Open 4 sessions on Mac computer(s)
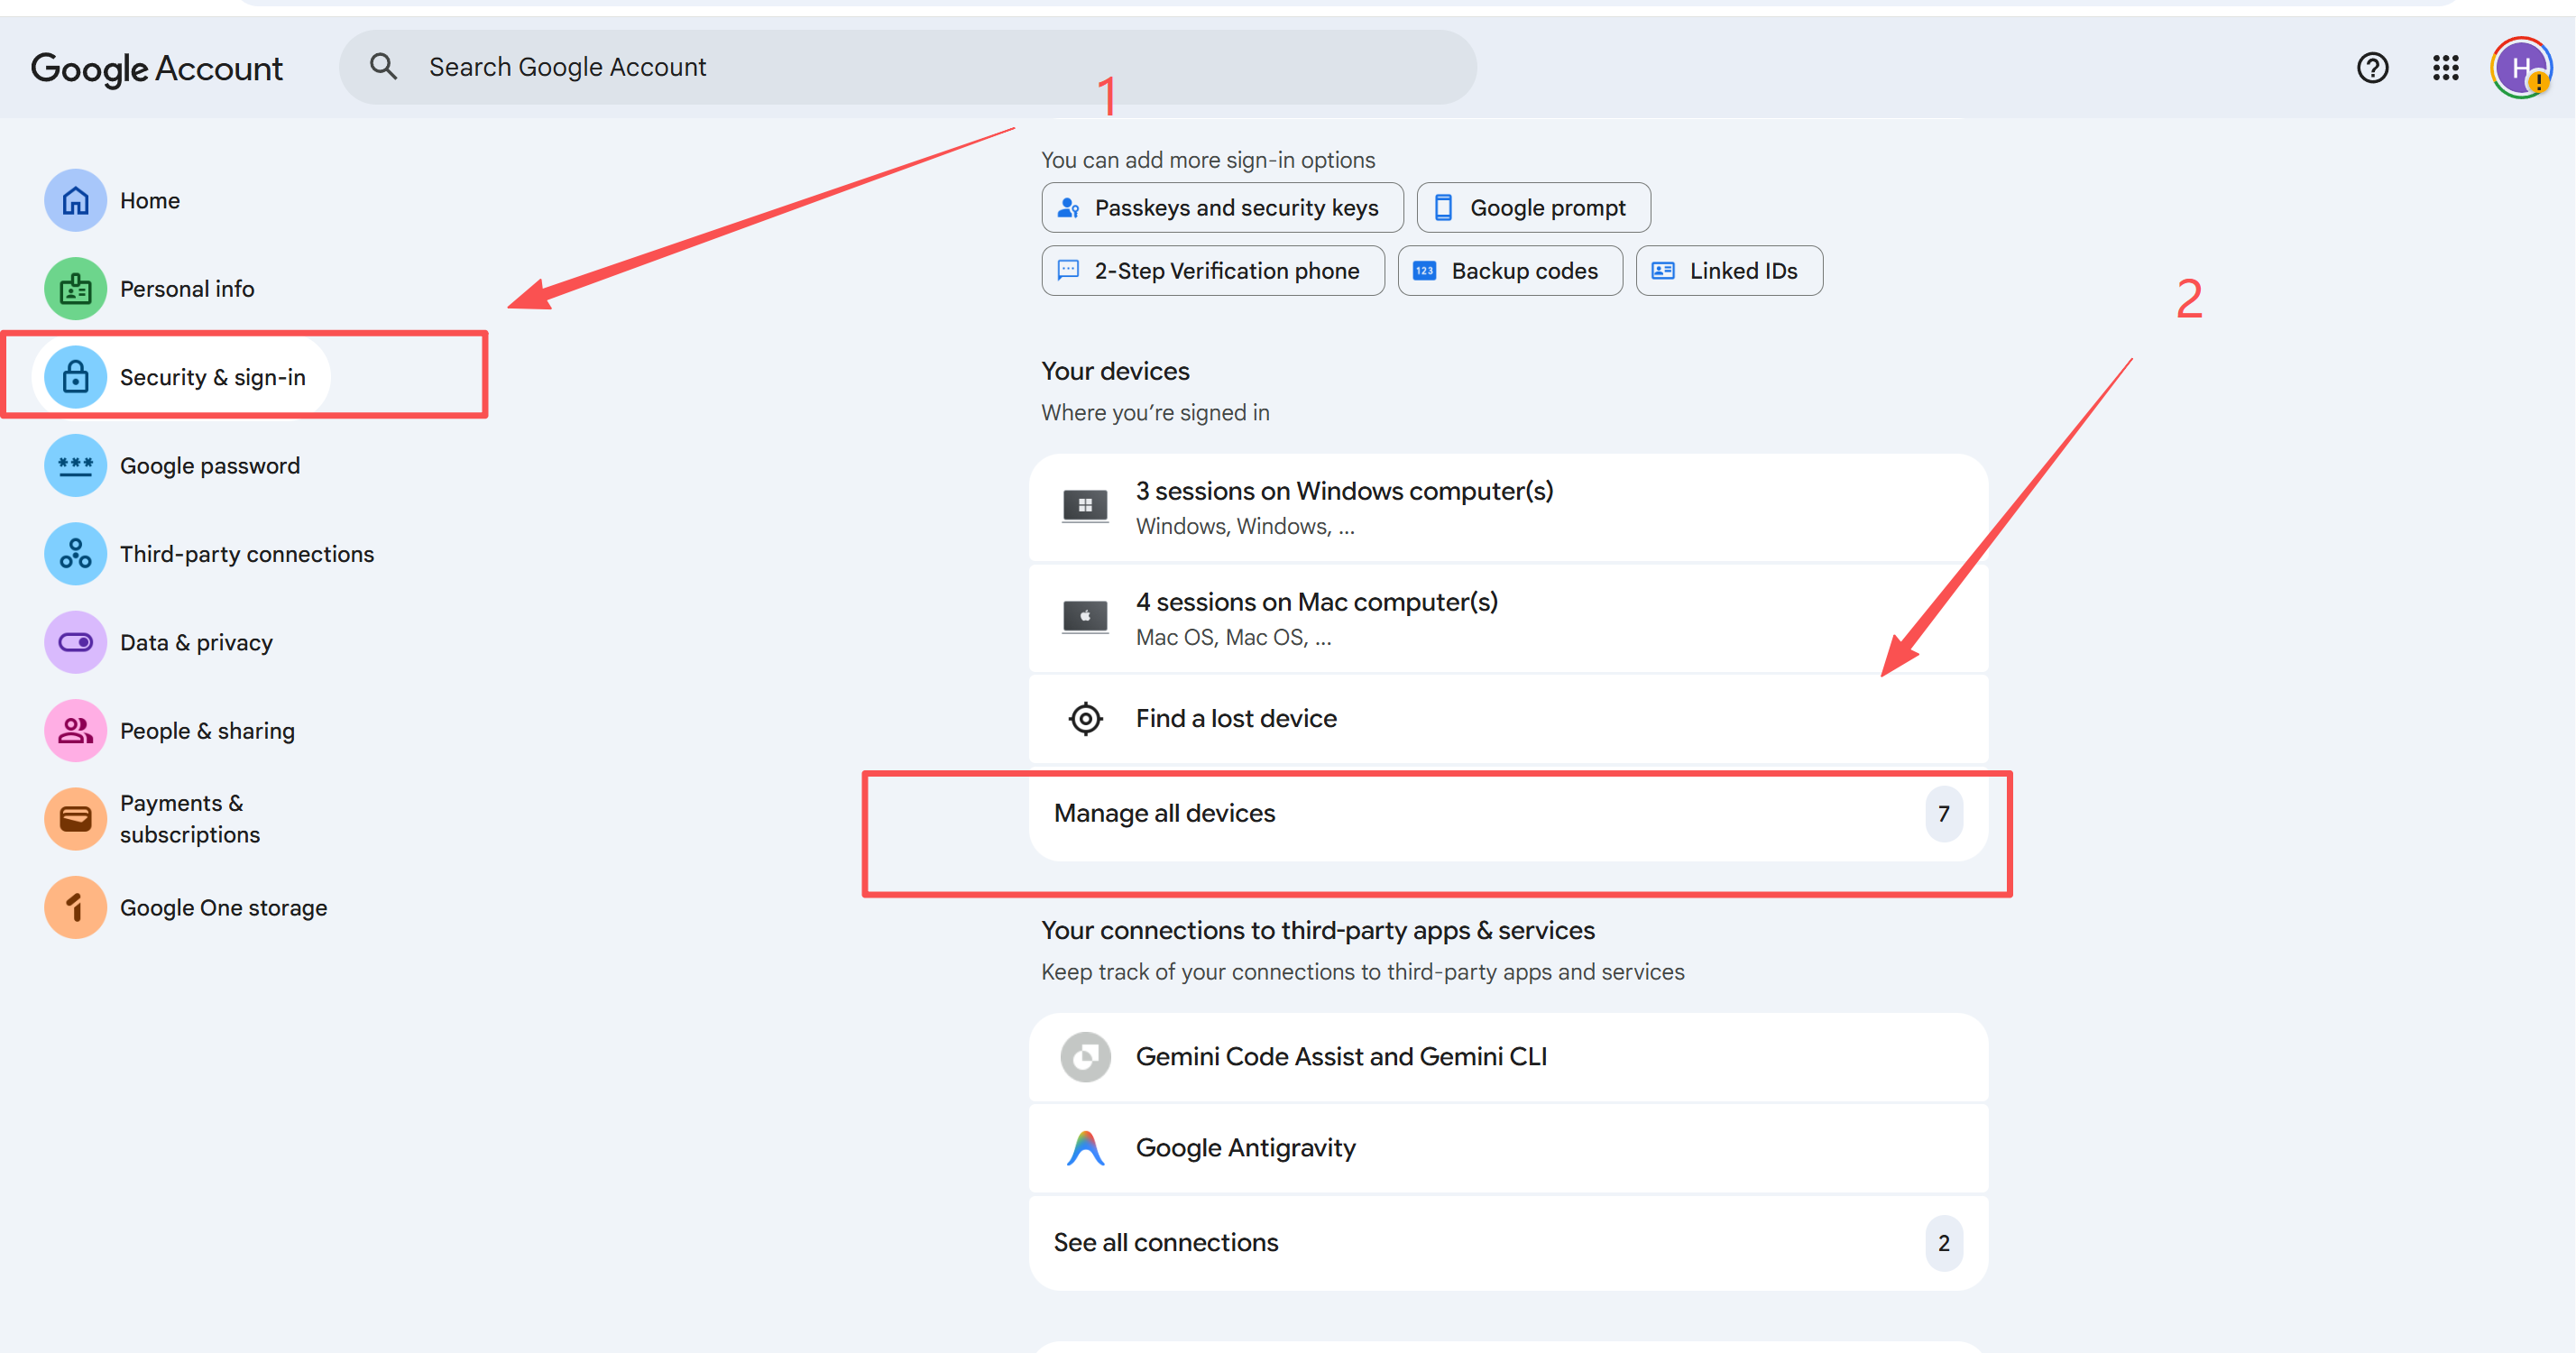The height and width of the screenshot is (1353, 2576). 1508,619
